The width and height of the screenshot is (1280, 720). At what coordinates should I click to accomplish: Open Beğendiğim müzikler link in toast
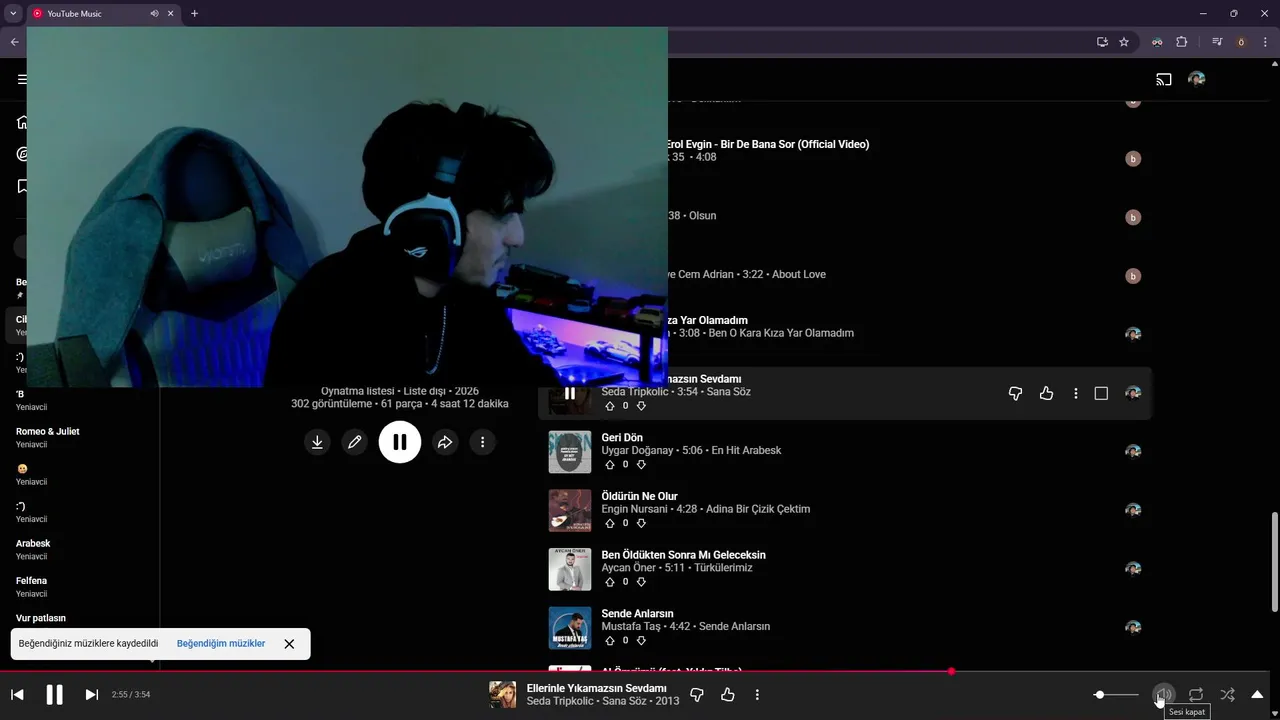point(221,644)
